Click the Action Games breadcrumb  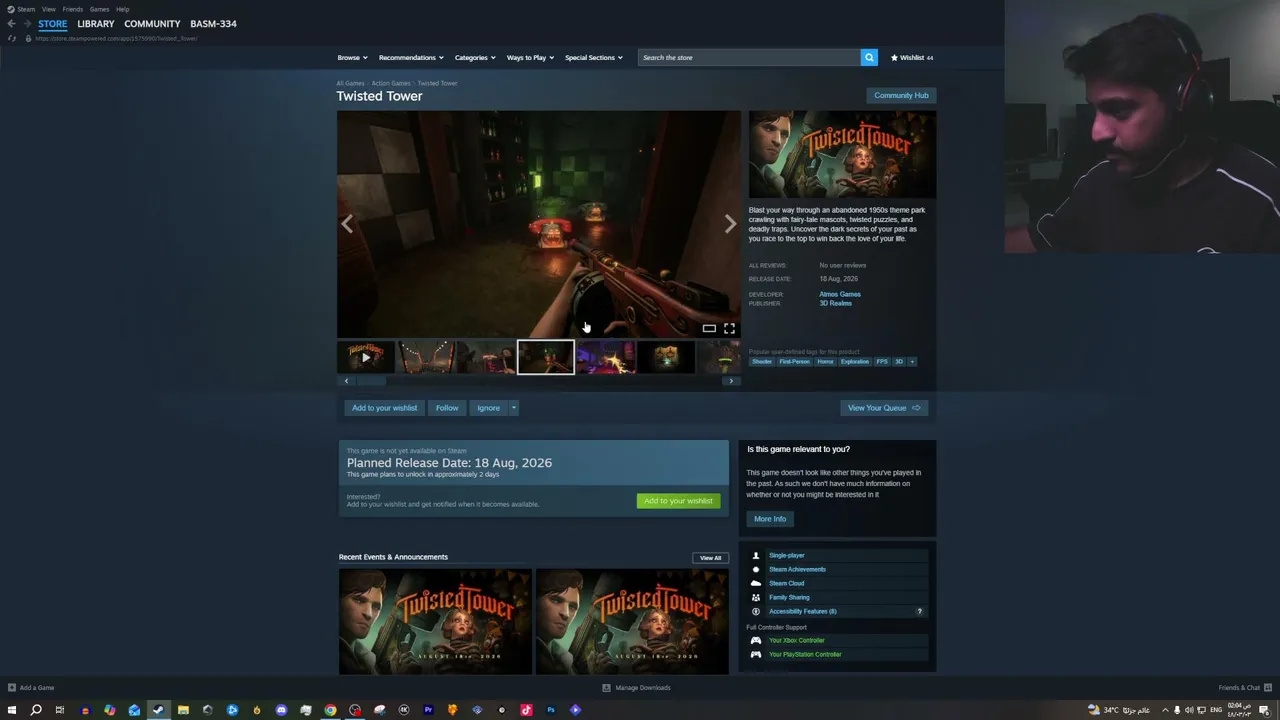click(391, 83)
